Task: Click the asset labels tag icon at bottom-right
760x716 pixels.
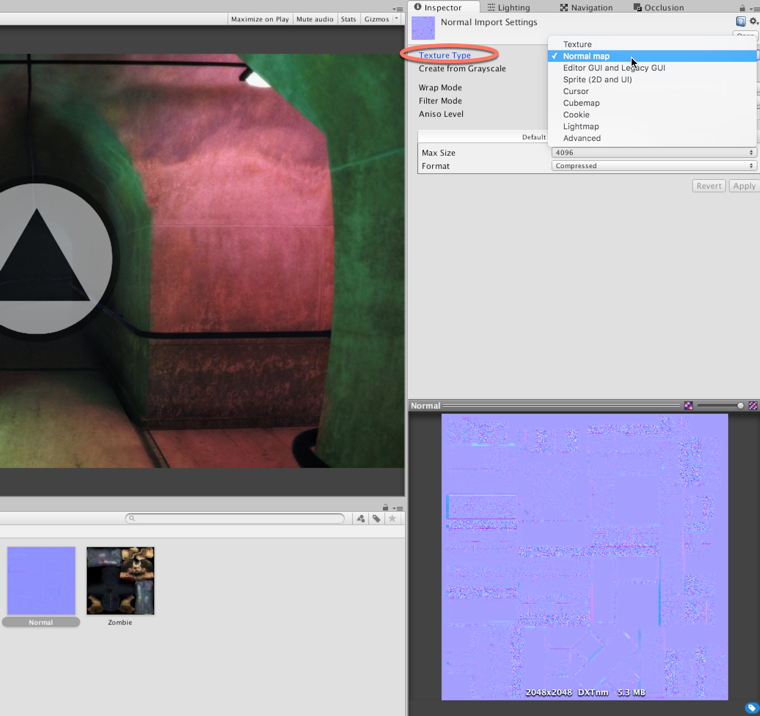Action: (x=751, y=708)
